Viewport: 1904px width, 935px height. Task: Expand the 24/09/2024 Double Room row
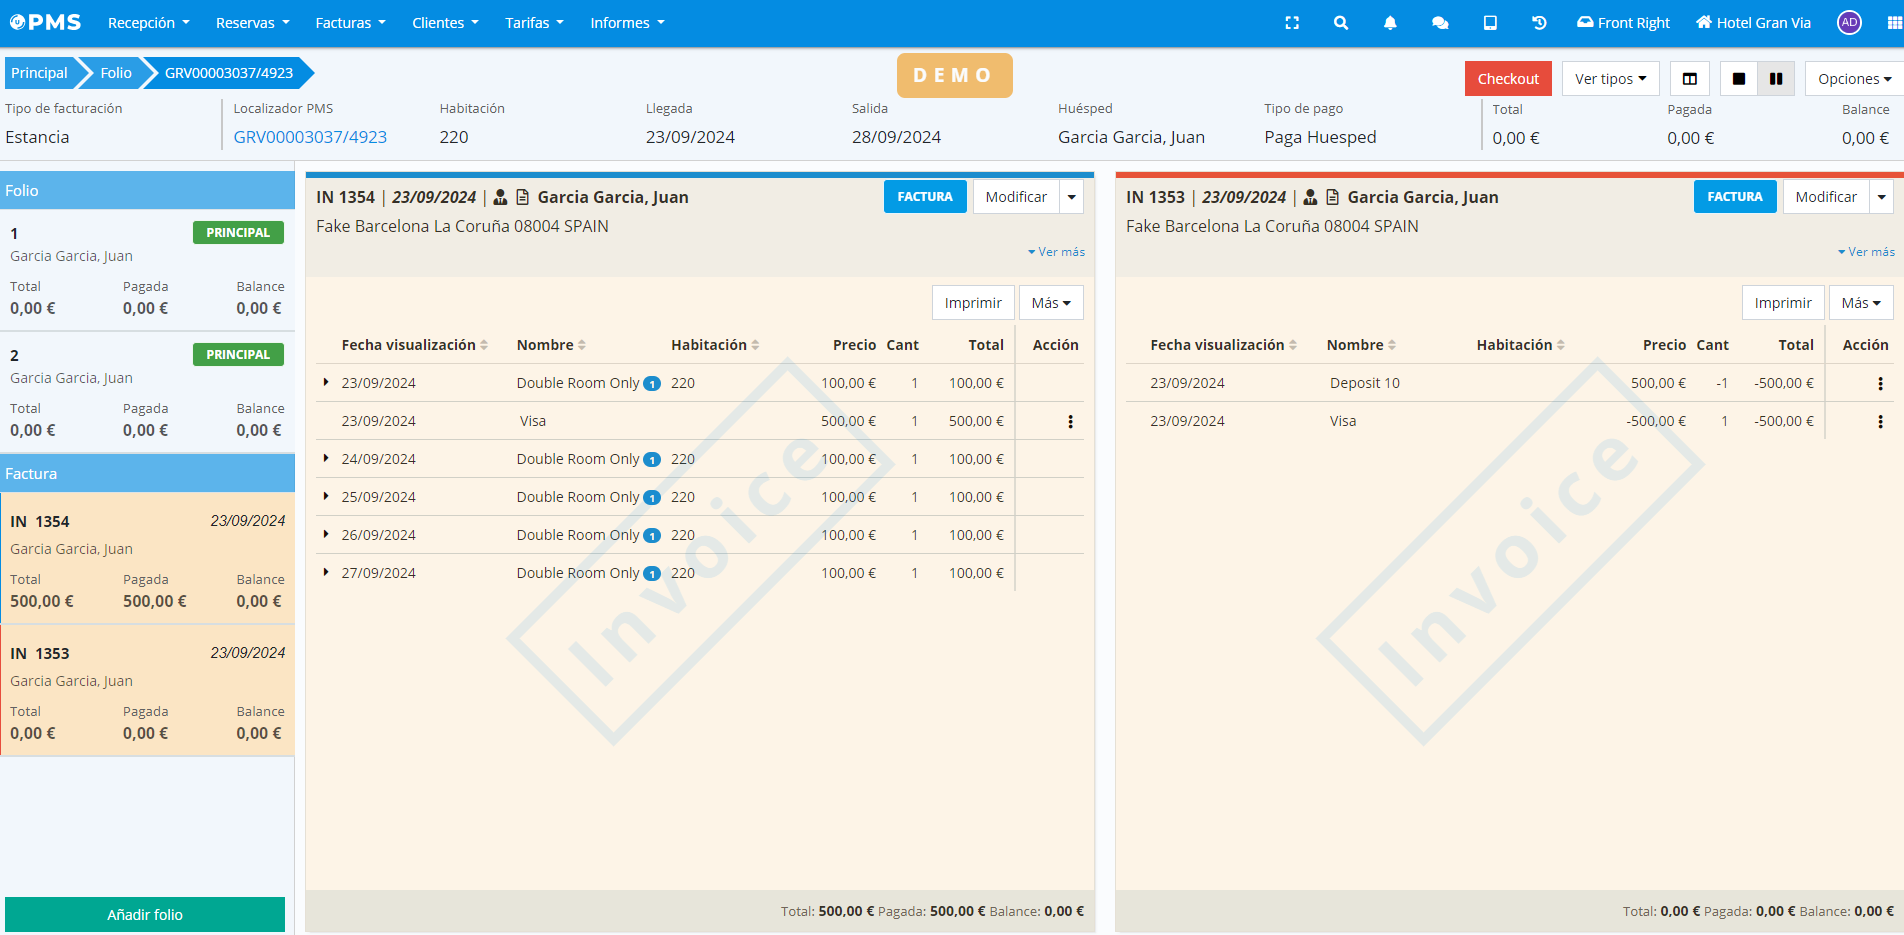click(x=326, y=459)
